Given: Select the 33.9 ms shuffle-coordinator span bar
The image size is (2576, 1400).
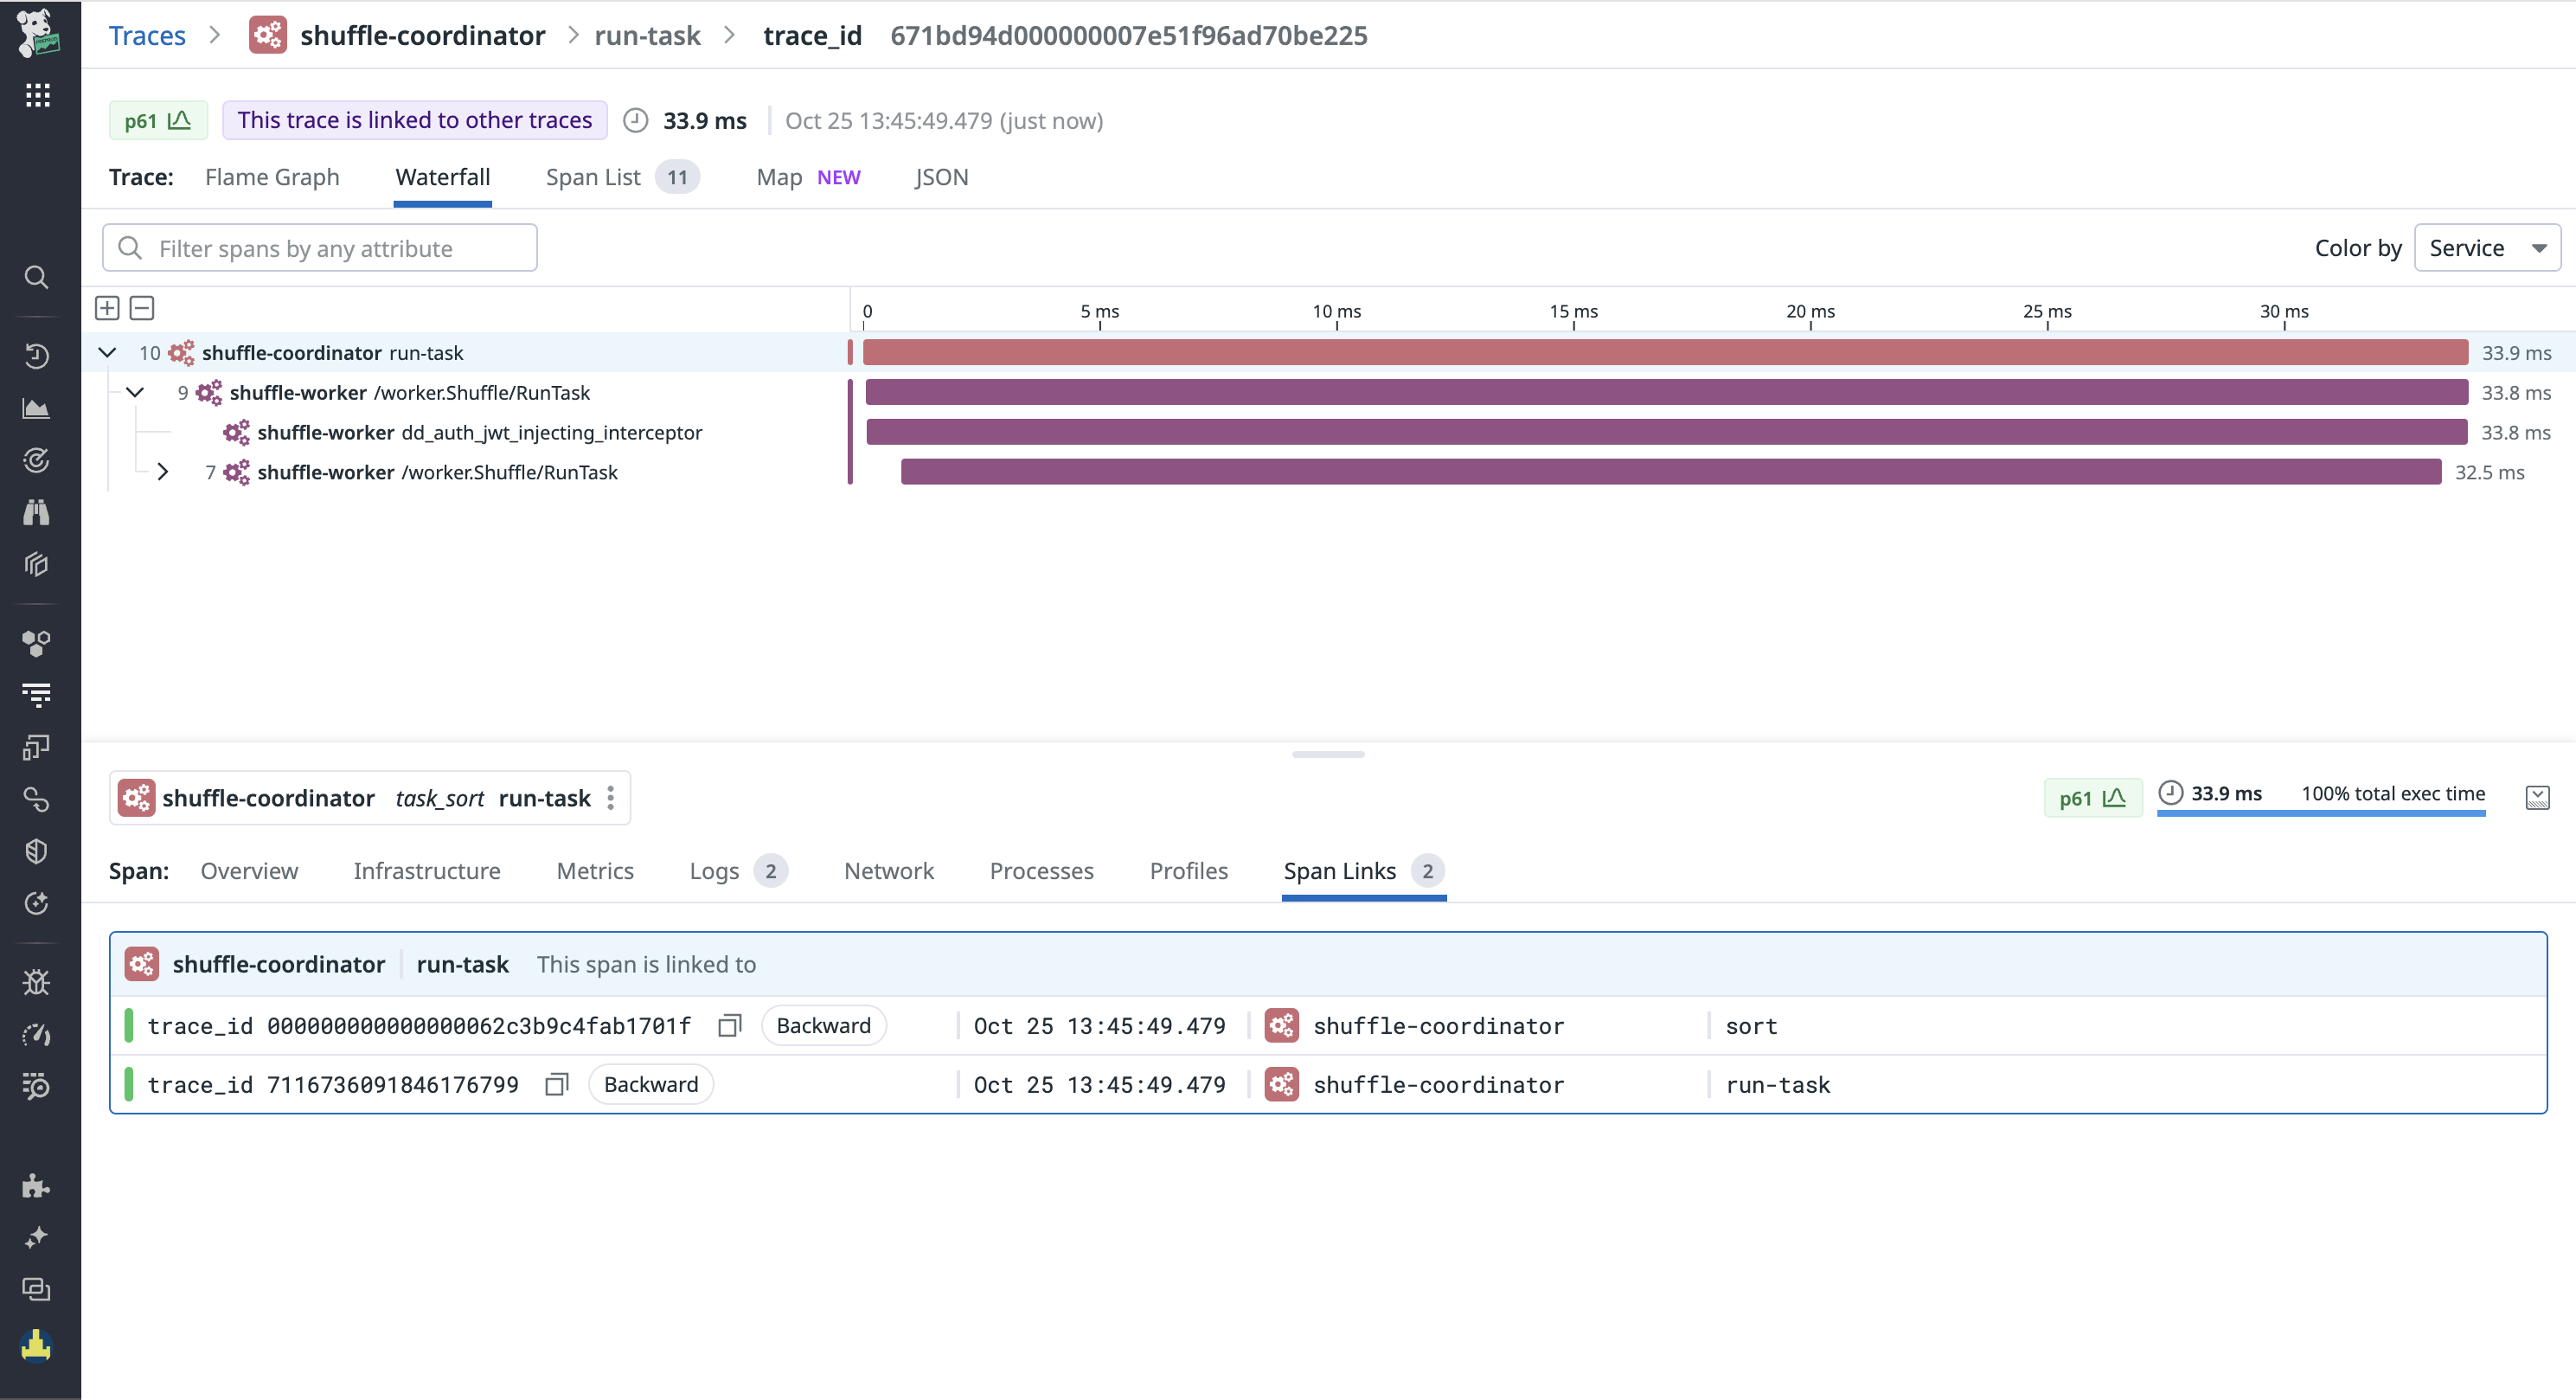Looking at the screenshot, I should pos(1665,353).
